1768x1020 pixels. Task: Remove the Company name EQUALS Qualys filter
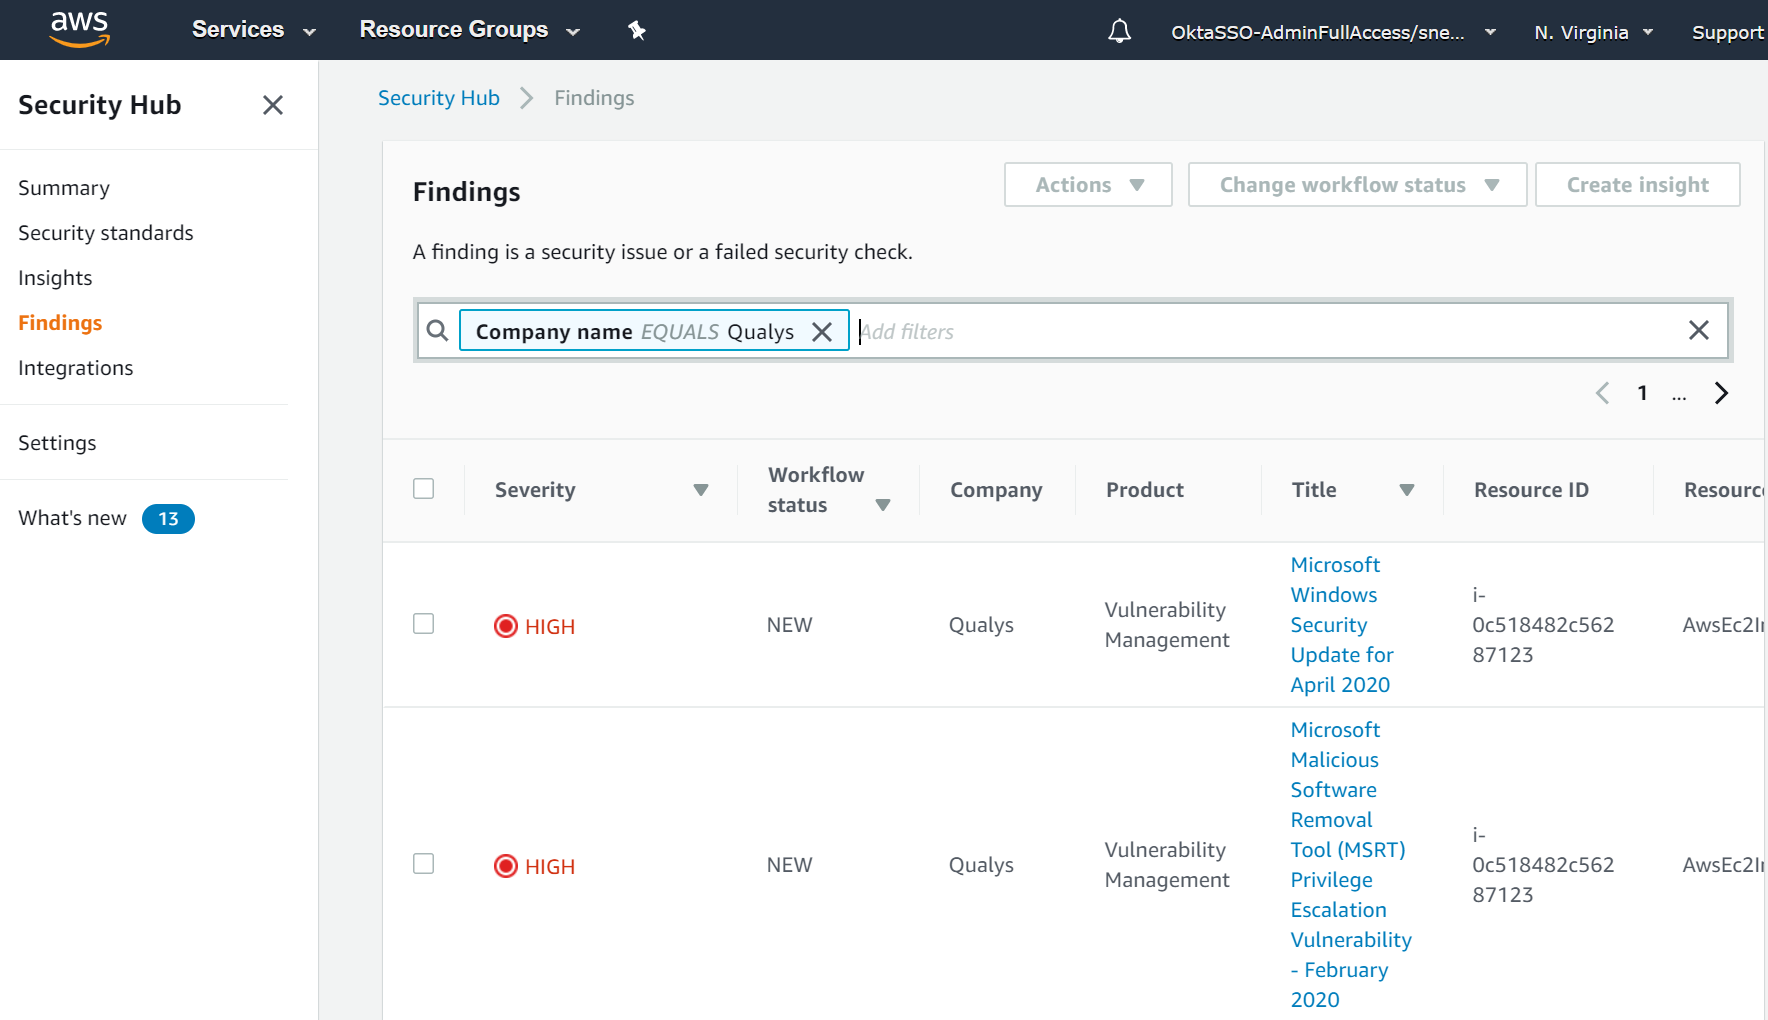pyautogui.click(x=822, y=331)
